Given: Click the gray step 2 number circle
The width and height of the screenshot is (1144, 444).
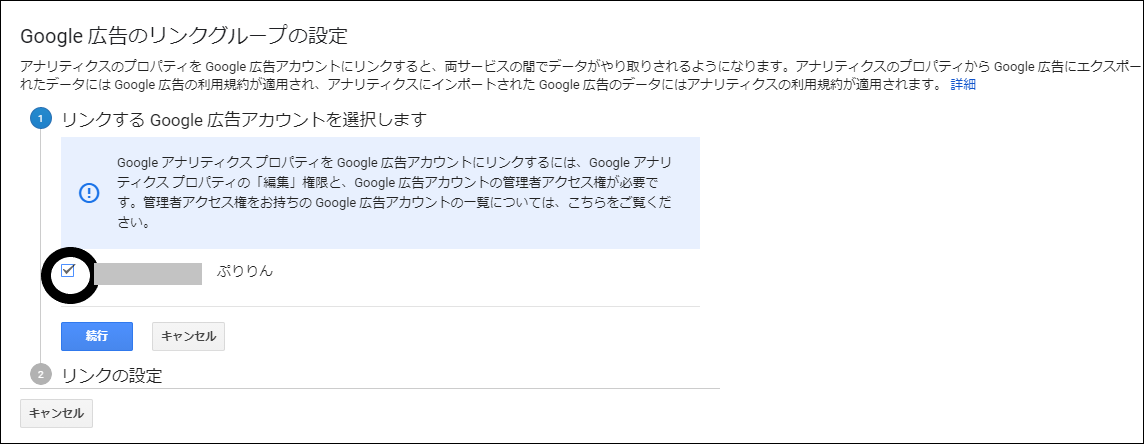Looking at the screenshot, I should tap(42, 375).
